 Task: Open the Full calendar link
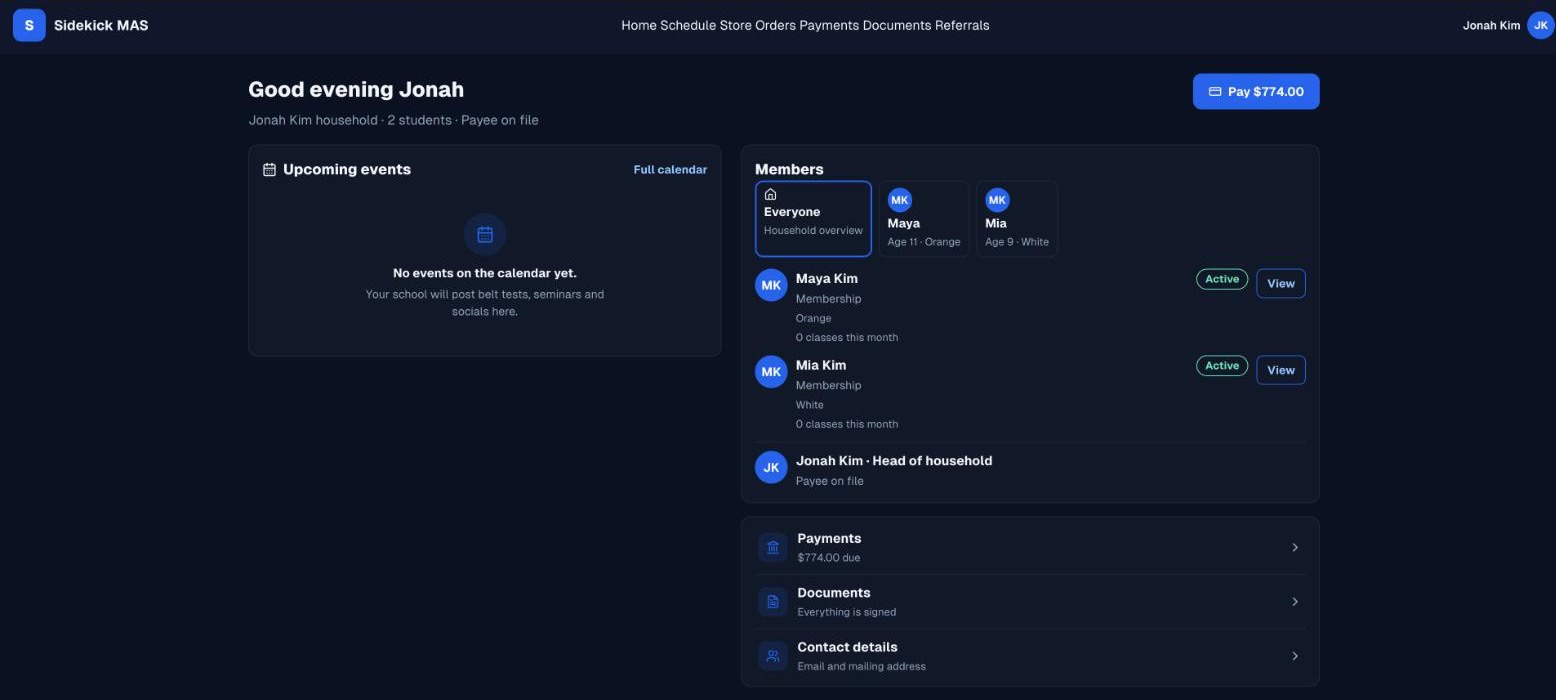tap(670, 170)
